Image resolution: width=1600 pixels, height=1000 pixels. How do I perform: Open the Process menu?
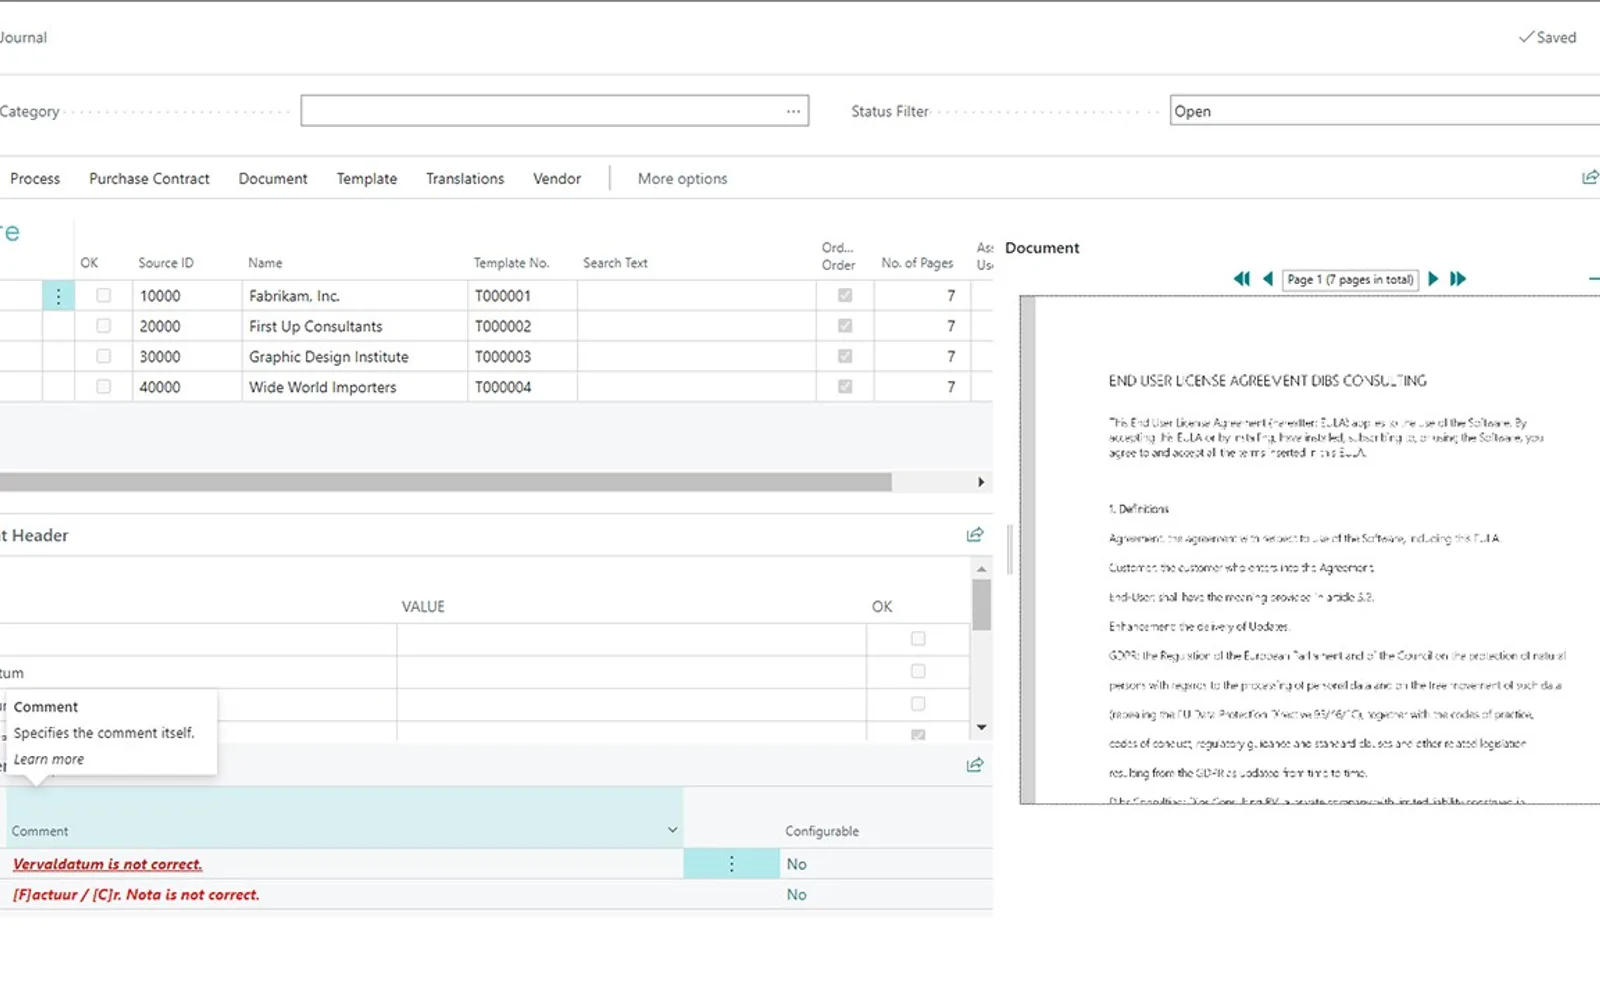(x=35, y=178)
